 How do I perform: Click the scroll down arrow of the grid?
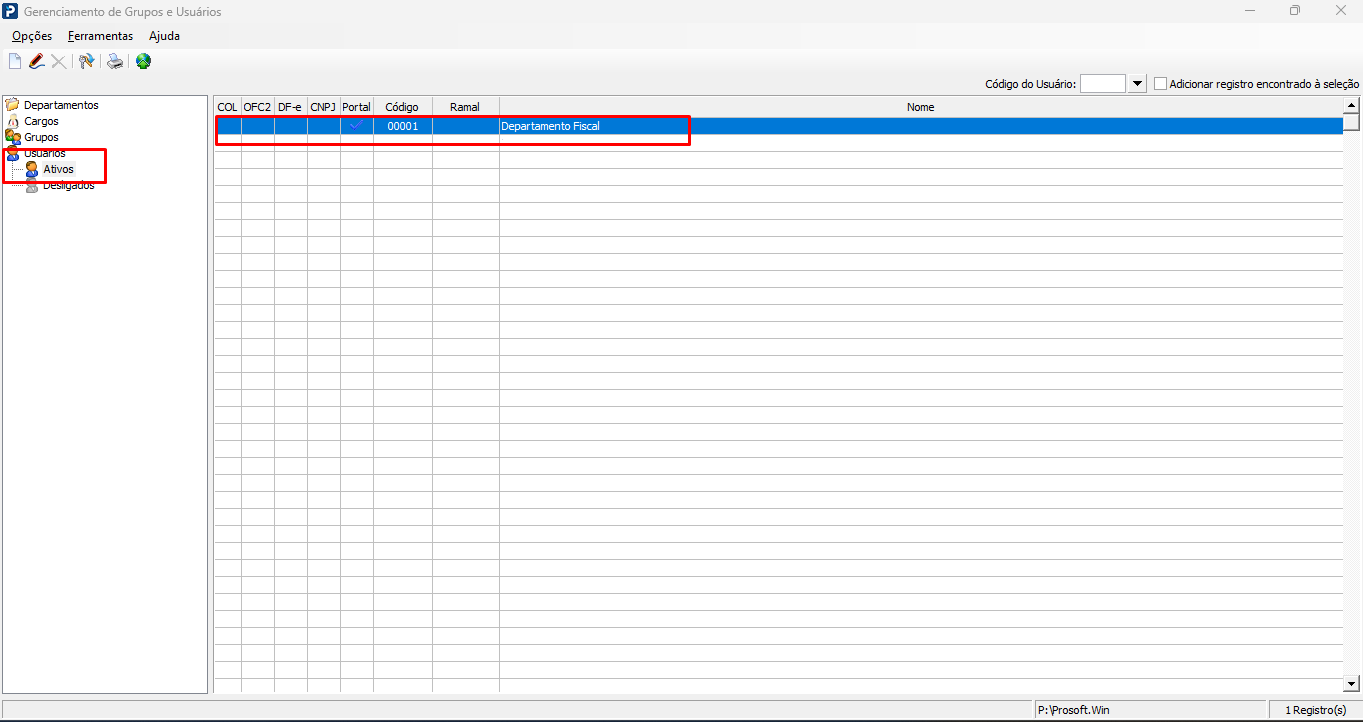click(1351, 684)
